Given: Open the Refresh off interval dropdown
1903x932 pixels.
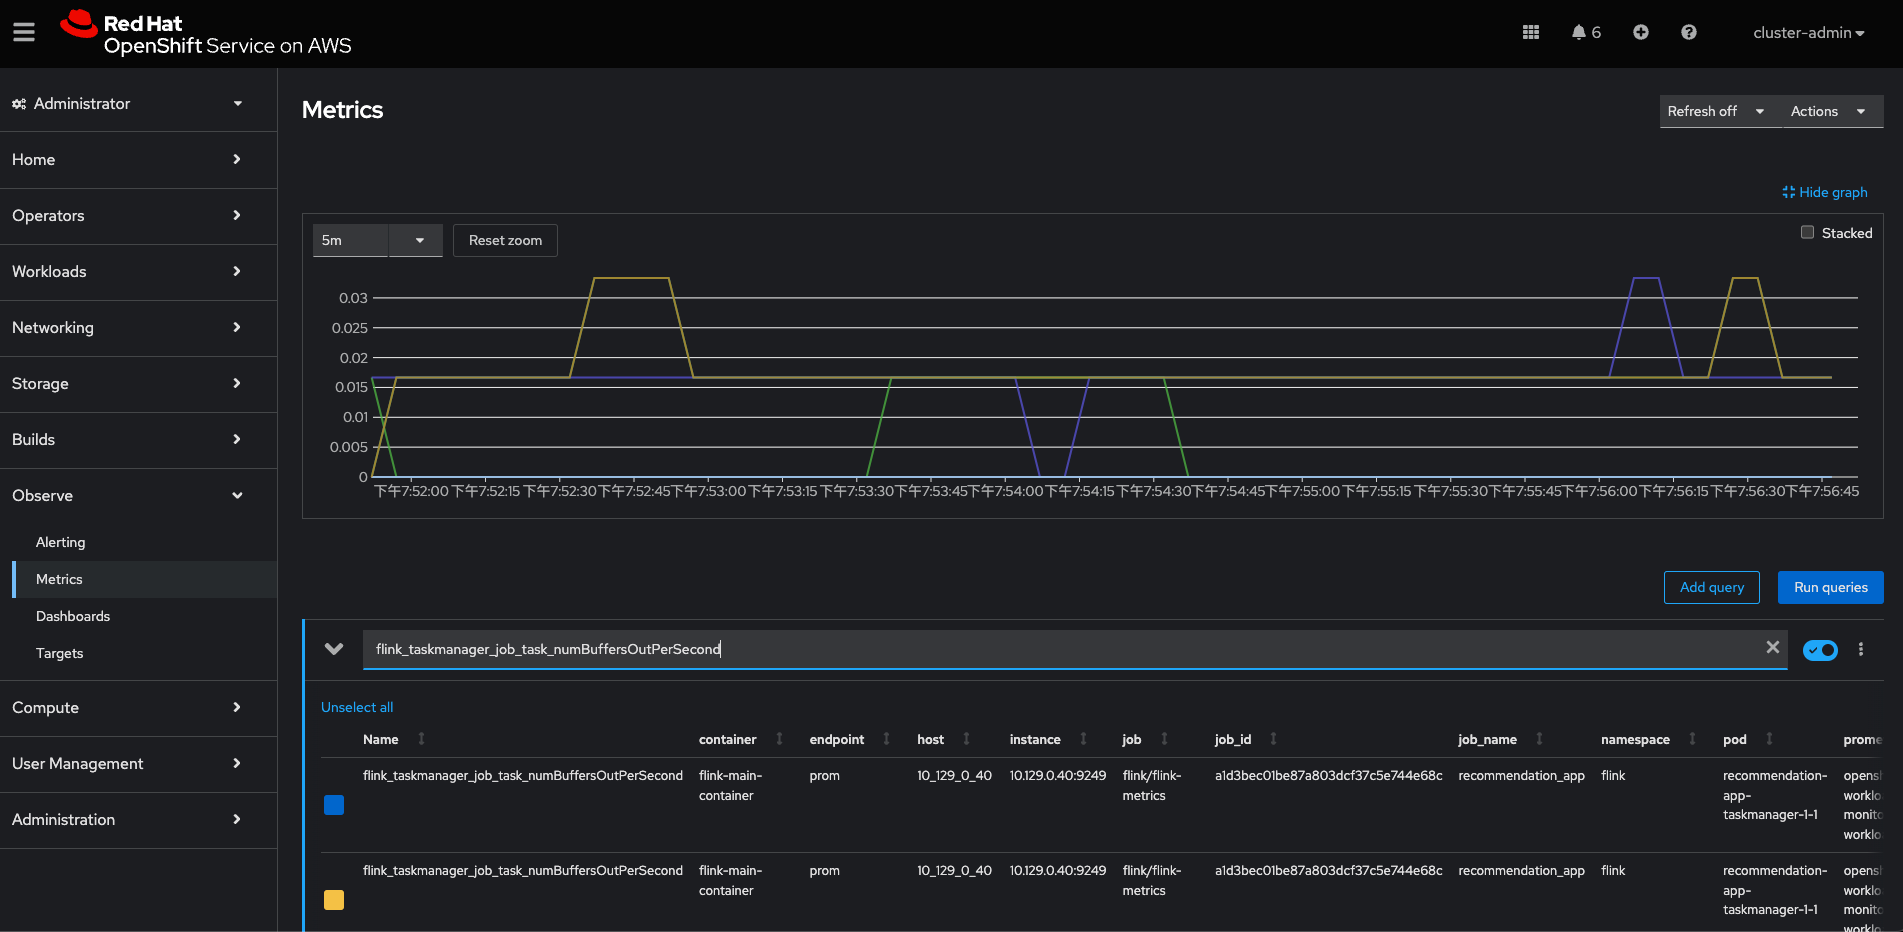Looking at the screenshot, I should click(x=1715, y=111).
